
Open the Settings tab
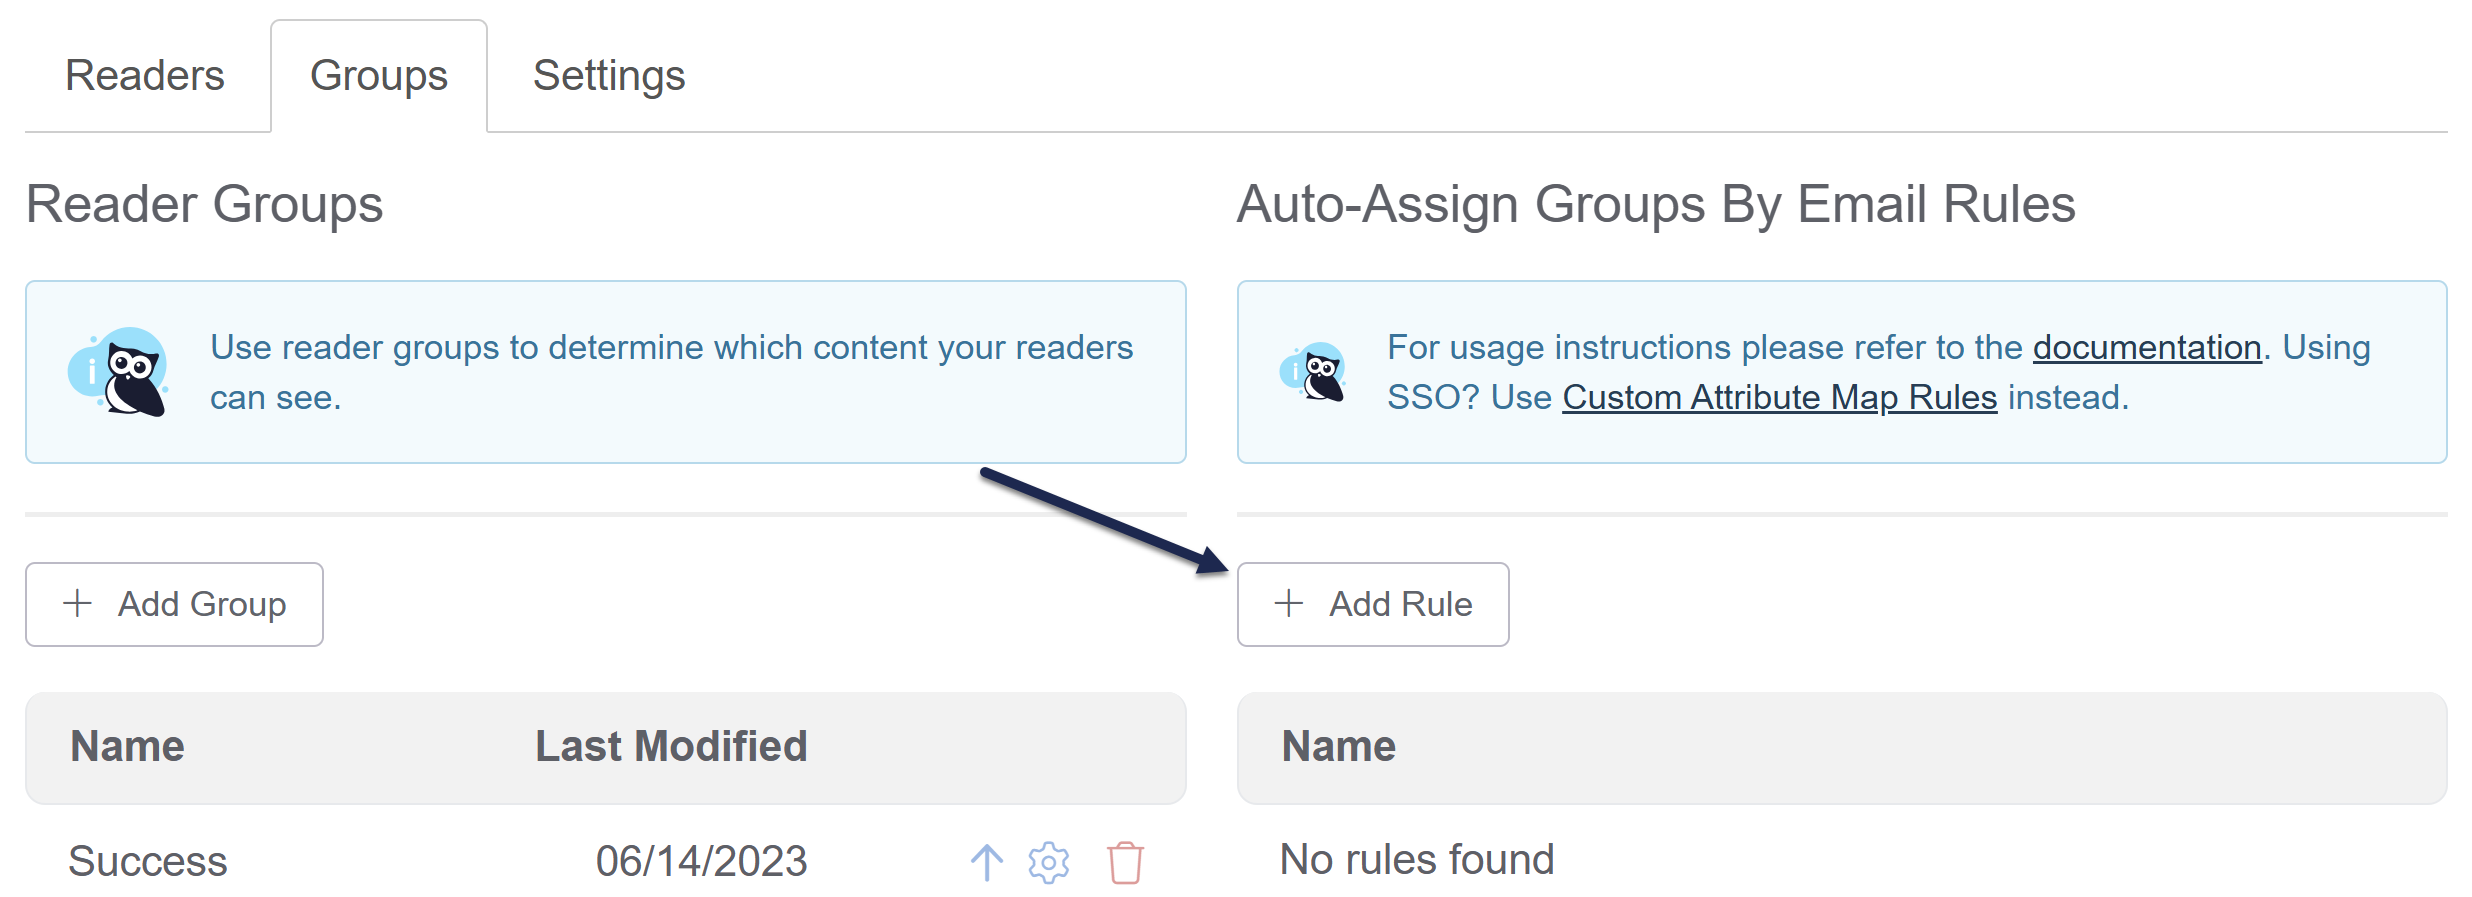609,76
